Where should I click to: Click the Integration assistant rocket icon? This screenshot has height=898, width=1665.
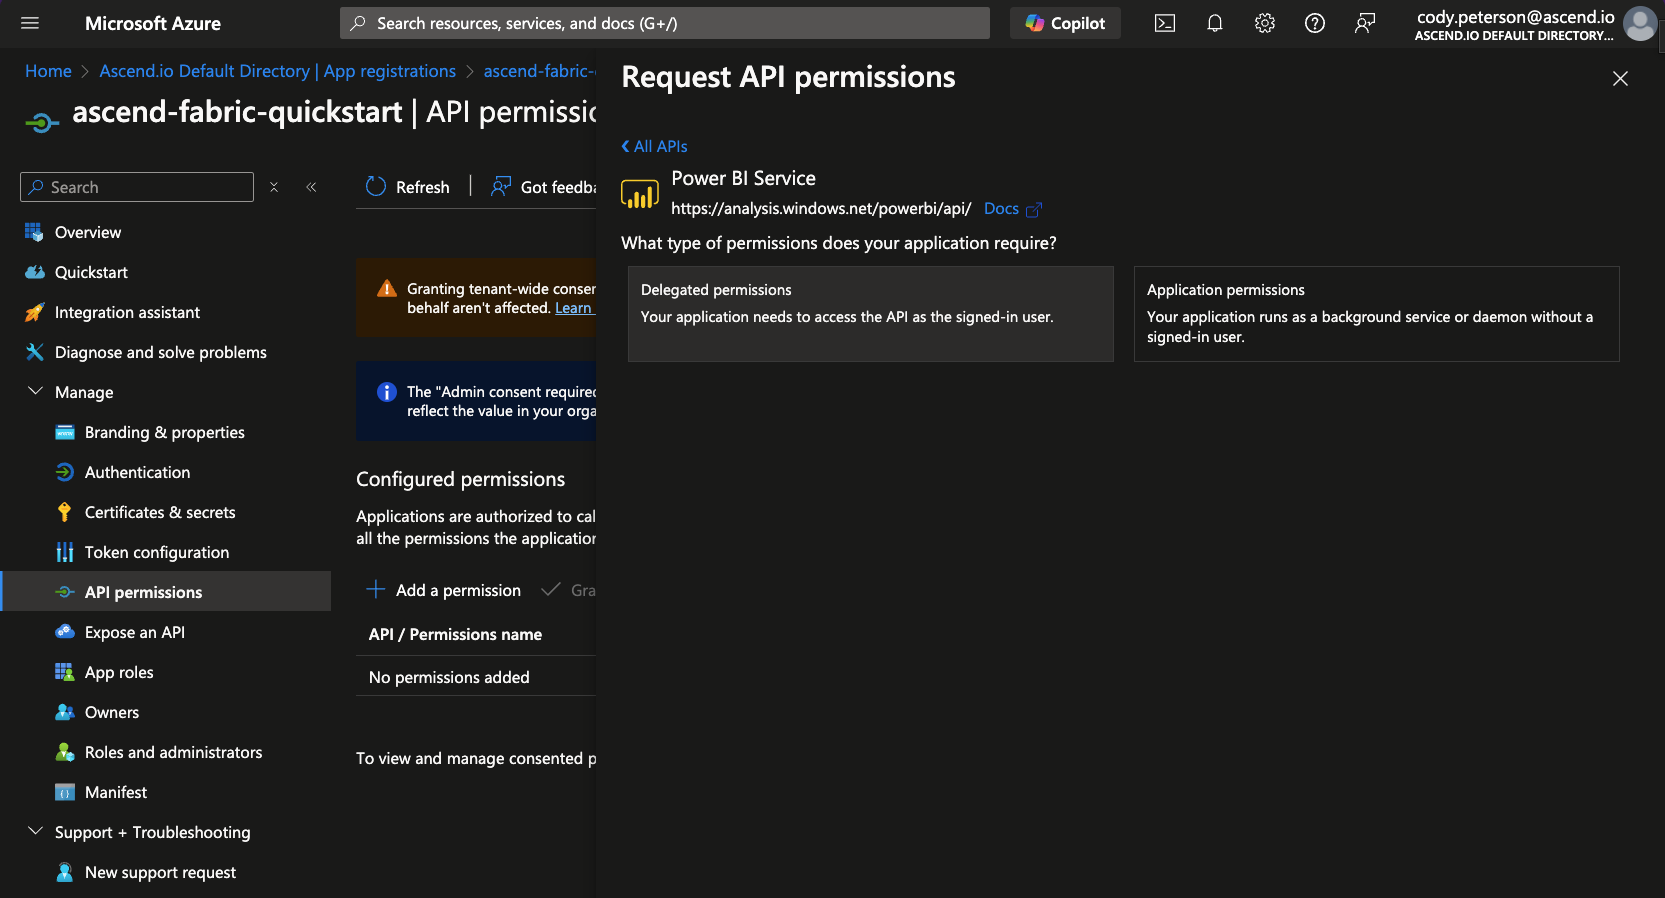(34, 312)
